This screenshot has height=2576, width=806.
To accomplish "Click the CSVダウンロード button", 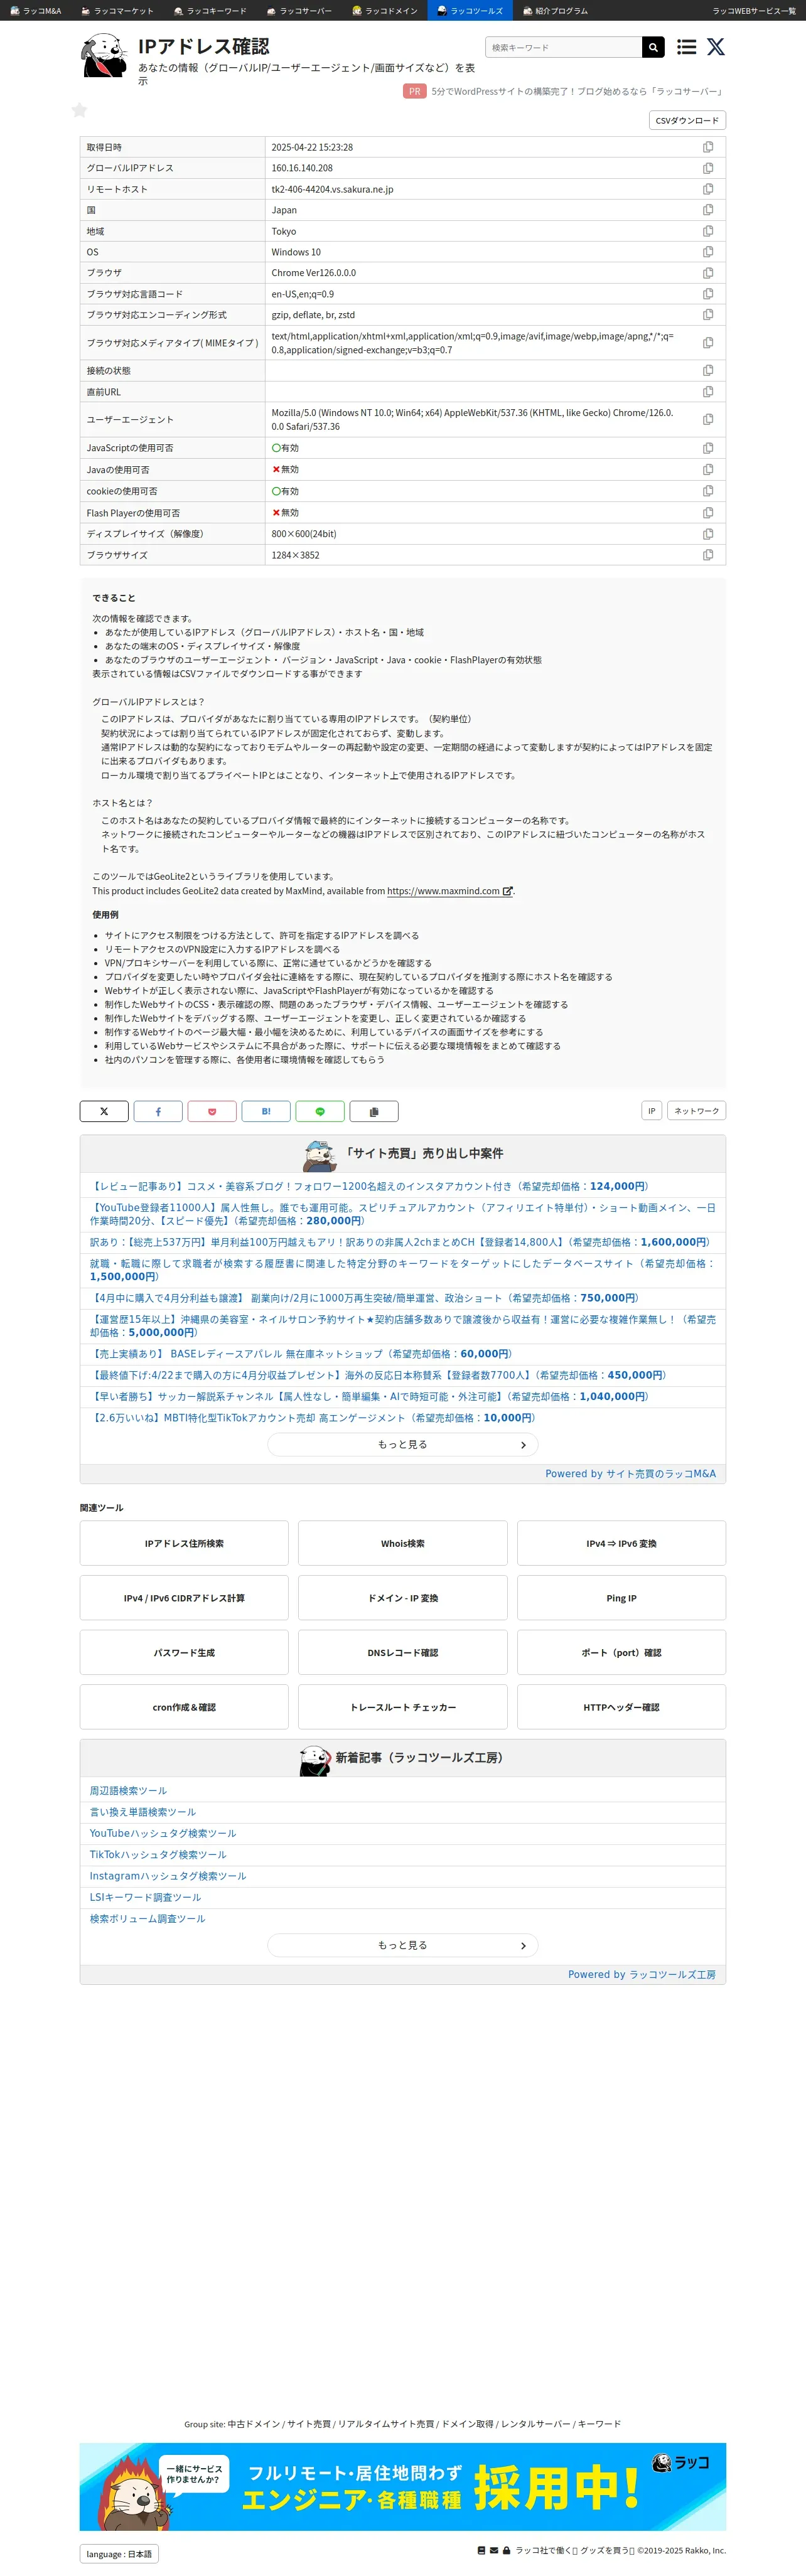I will pos(687,120).
